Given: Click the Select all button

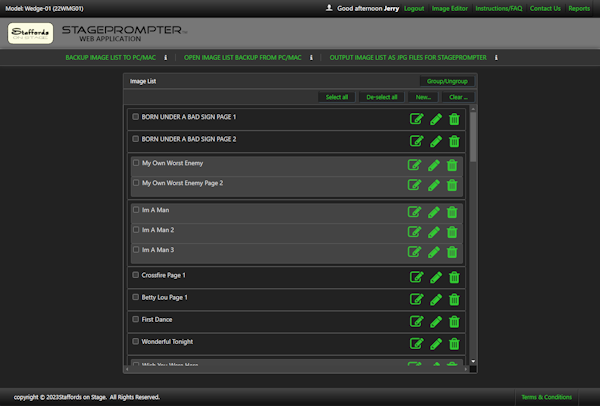Looking at the screenshot, I should tap(337, 97).
